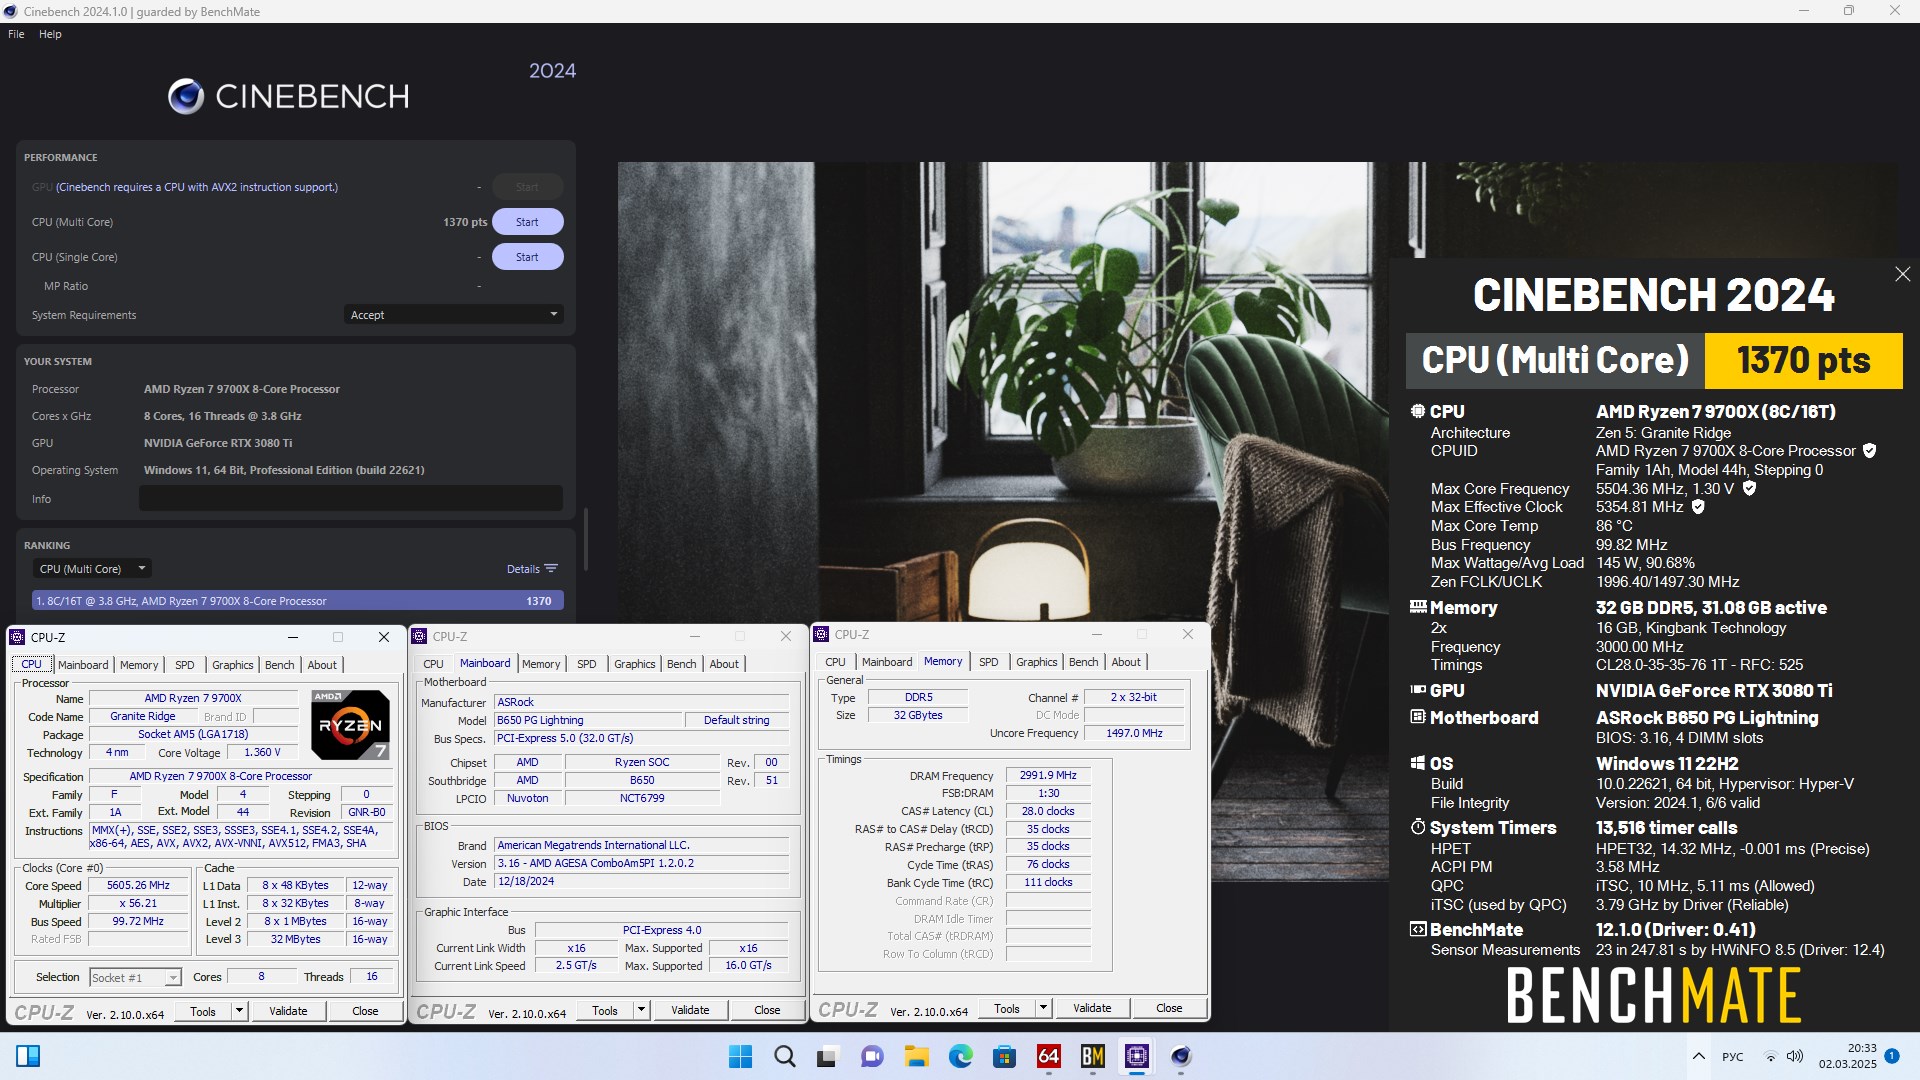Open Tools dropdown arrow in first CPU-Z window
The image size is (1920, 1080).
[239, 1011]
